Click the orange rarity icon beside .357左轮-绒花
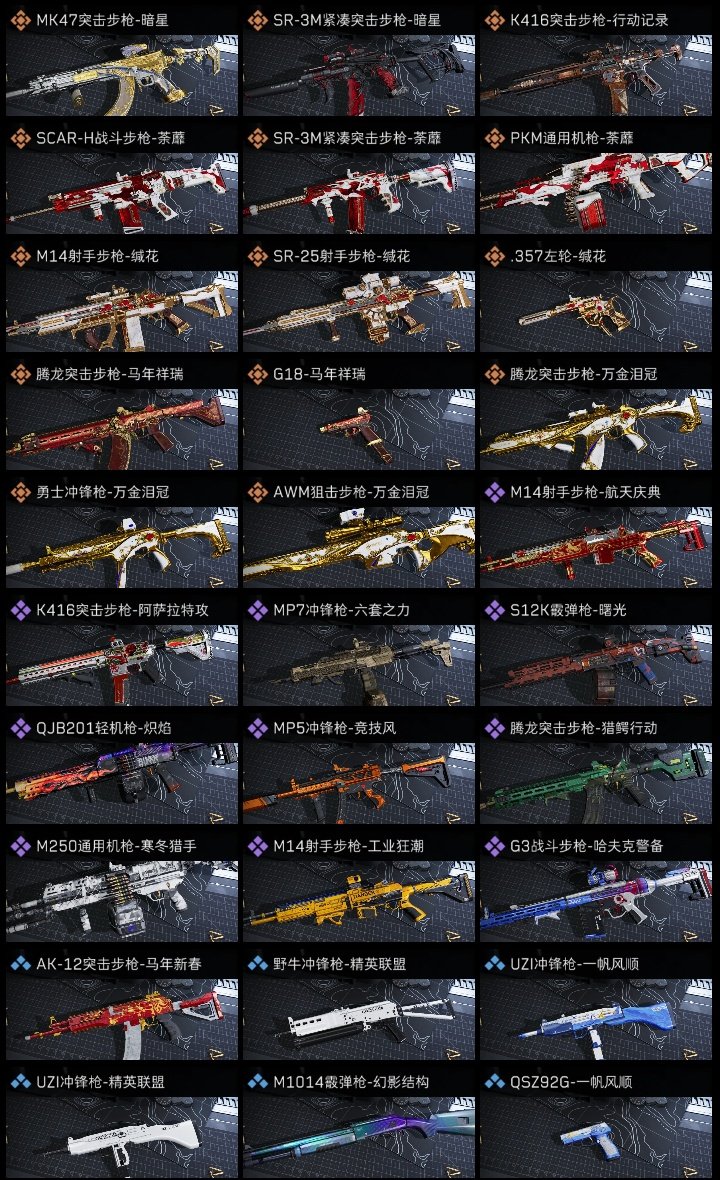The image size is (720, 1180). [494, 257]
